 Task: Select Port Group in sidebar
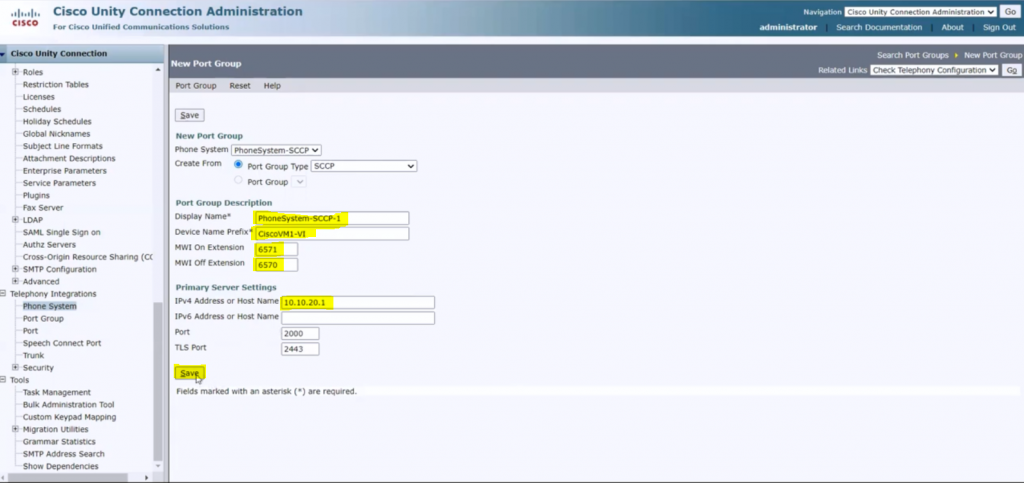(x=43, y=319)
